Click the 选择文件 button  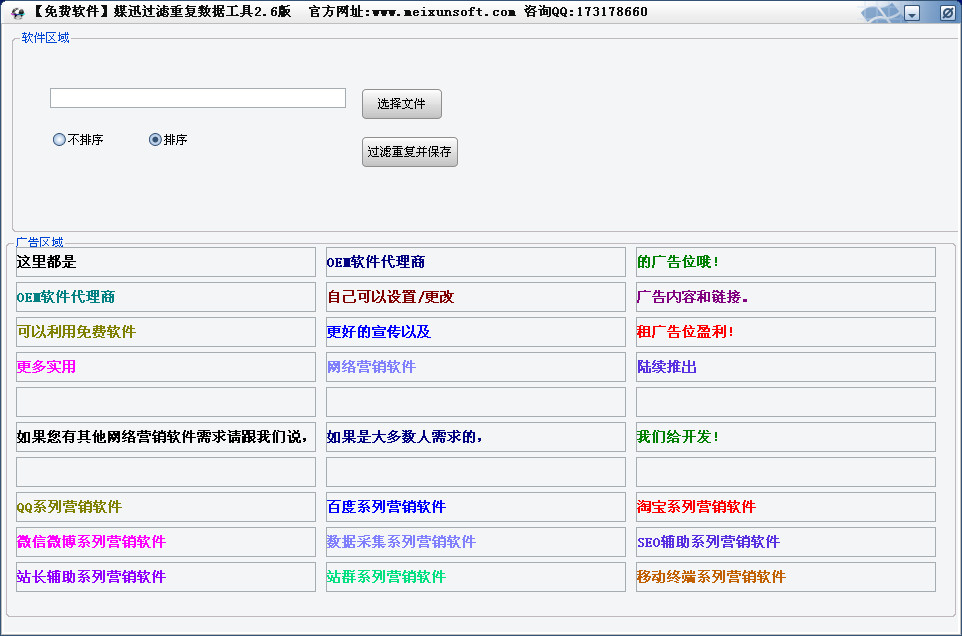point(402,104)
